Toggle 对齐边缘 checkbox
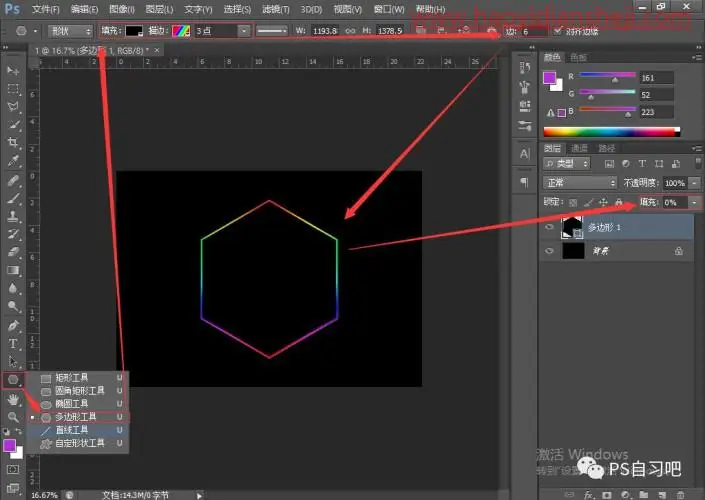This screenshot has width=705, height=500. (x=558, y=31)
